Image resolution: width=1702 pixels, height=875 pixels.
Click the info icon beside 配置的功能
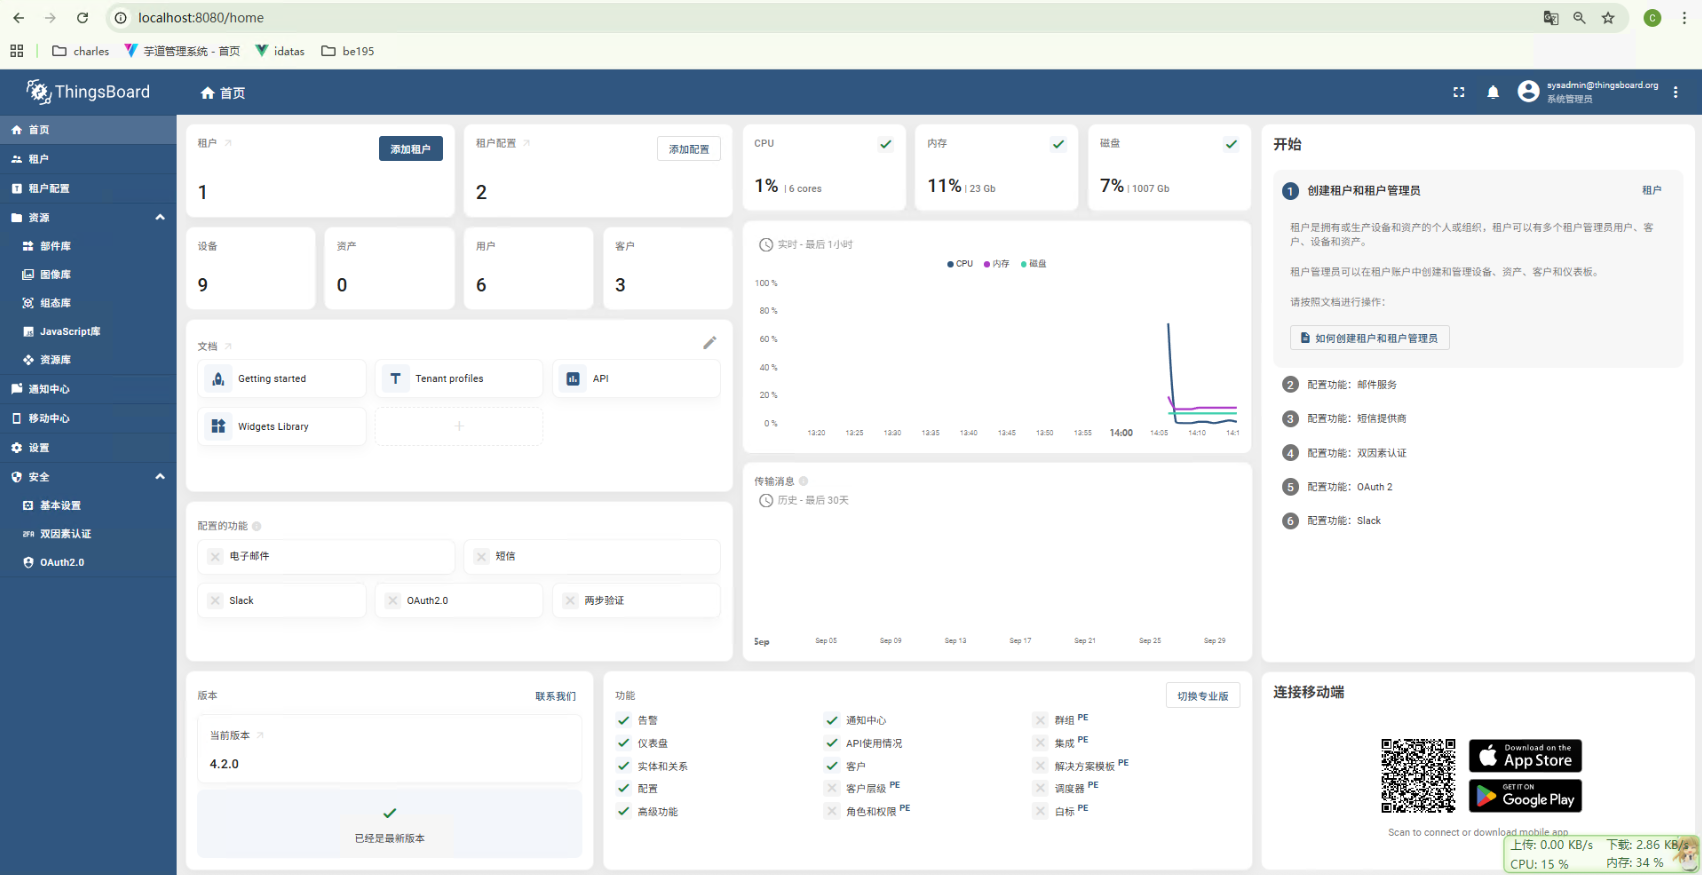tap(257, 526)
